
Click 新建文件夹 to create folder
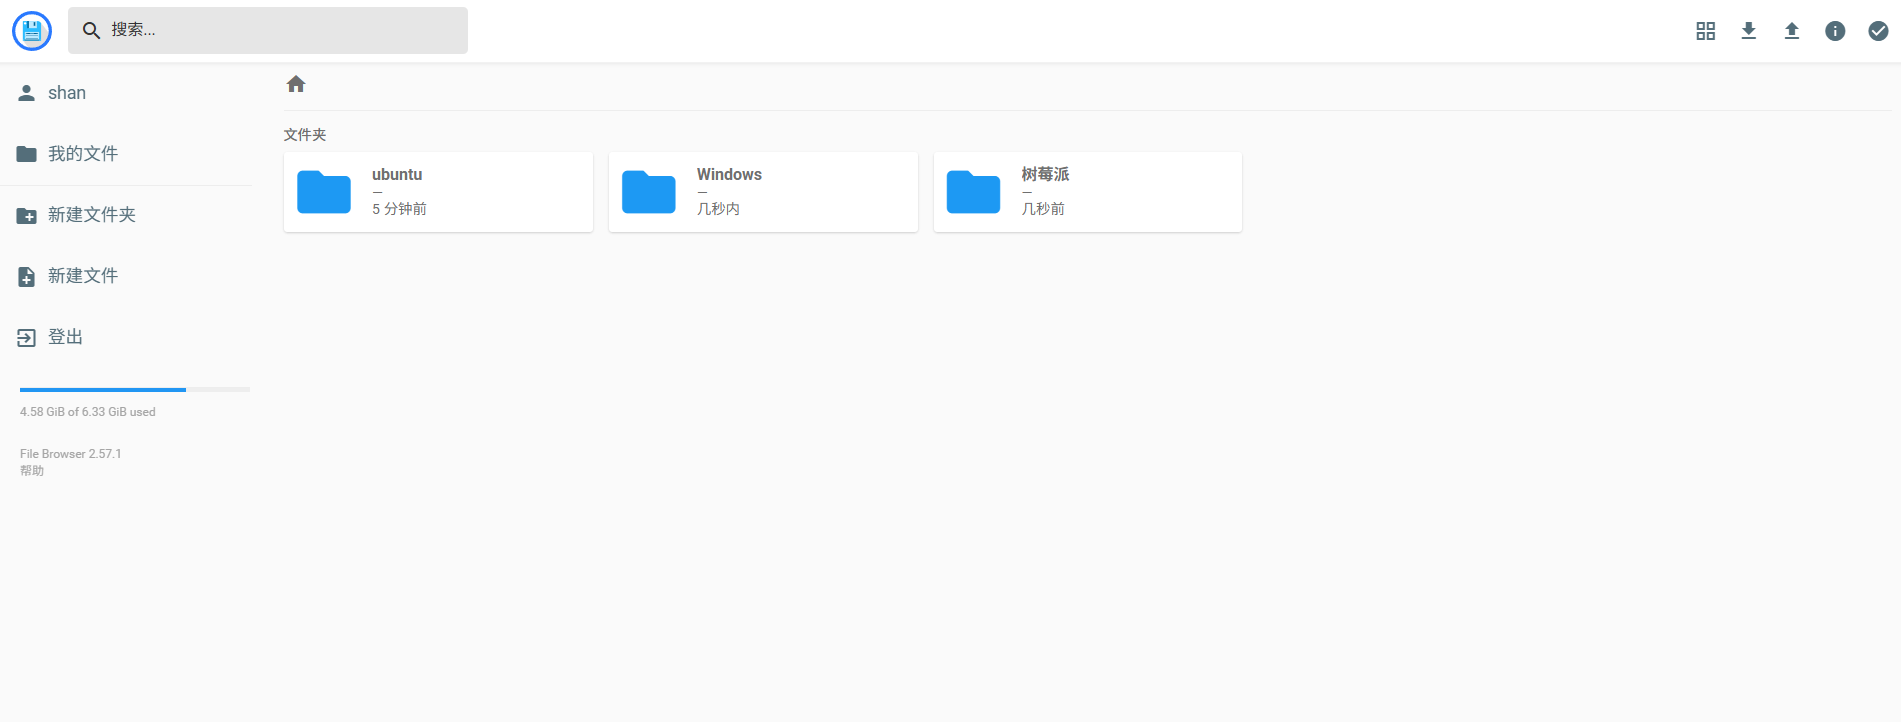[x=91, y=215]
